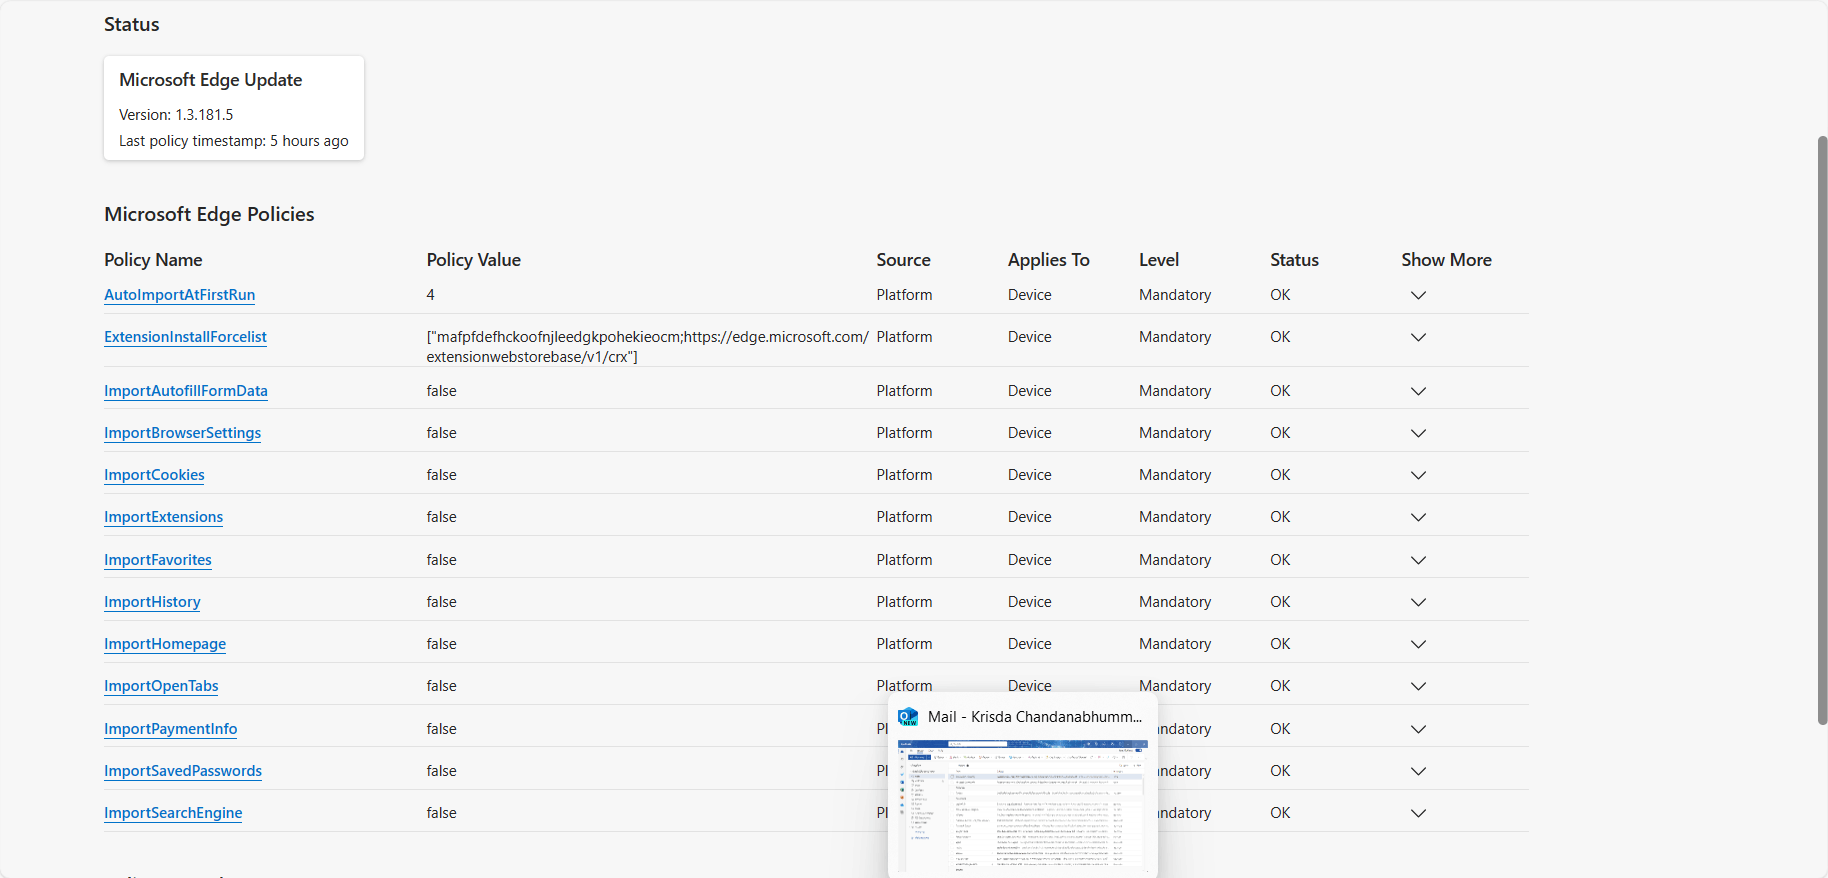This screenshot has height=878, width=1828.
Task: Open the ImportAutofillFormData policy link
Action: pos(186,391)
